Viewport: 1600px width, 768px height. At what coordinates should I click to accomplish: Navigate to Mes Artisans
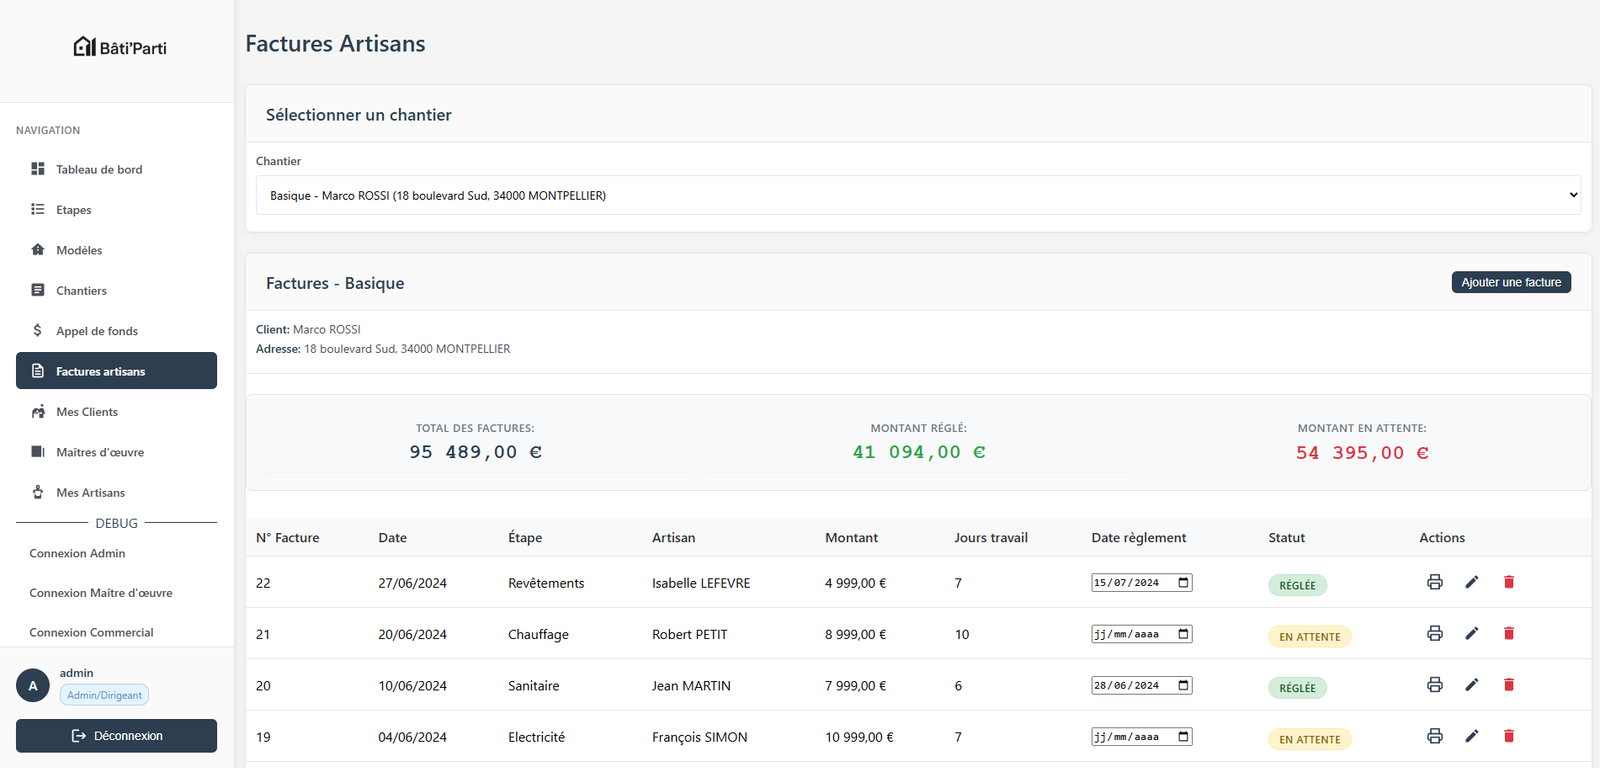tap(91, 493)
